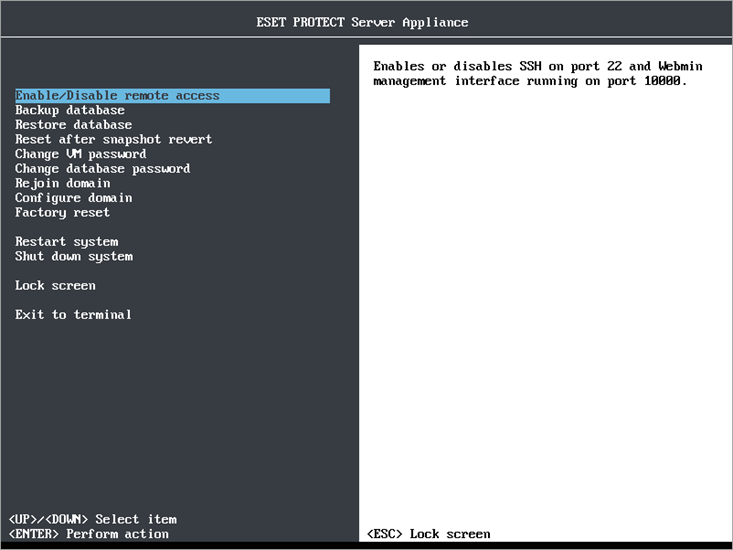Click Reset after snapshot revert
The height and width of the screenshot is (550, 733).
coord(113,139)
